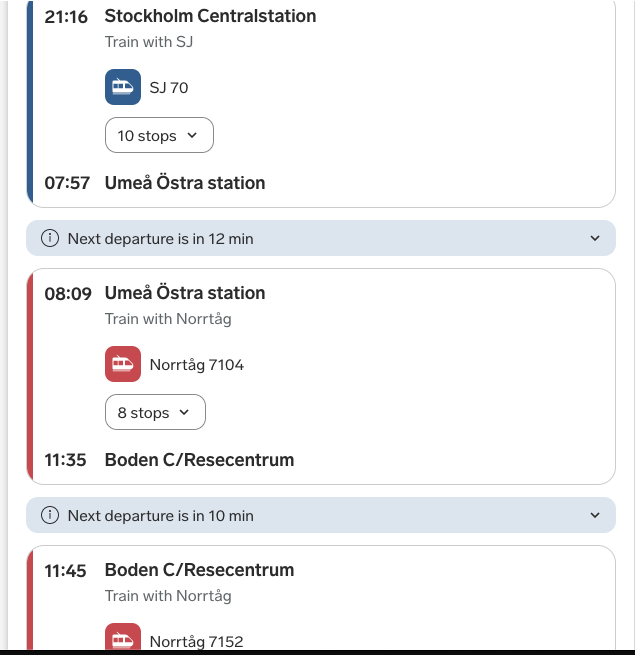635x655 pixels.
Task: Click the 11:35 Boden C/Resecentrum arrival
Action: (x=169, y=460)
